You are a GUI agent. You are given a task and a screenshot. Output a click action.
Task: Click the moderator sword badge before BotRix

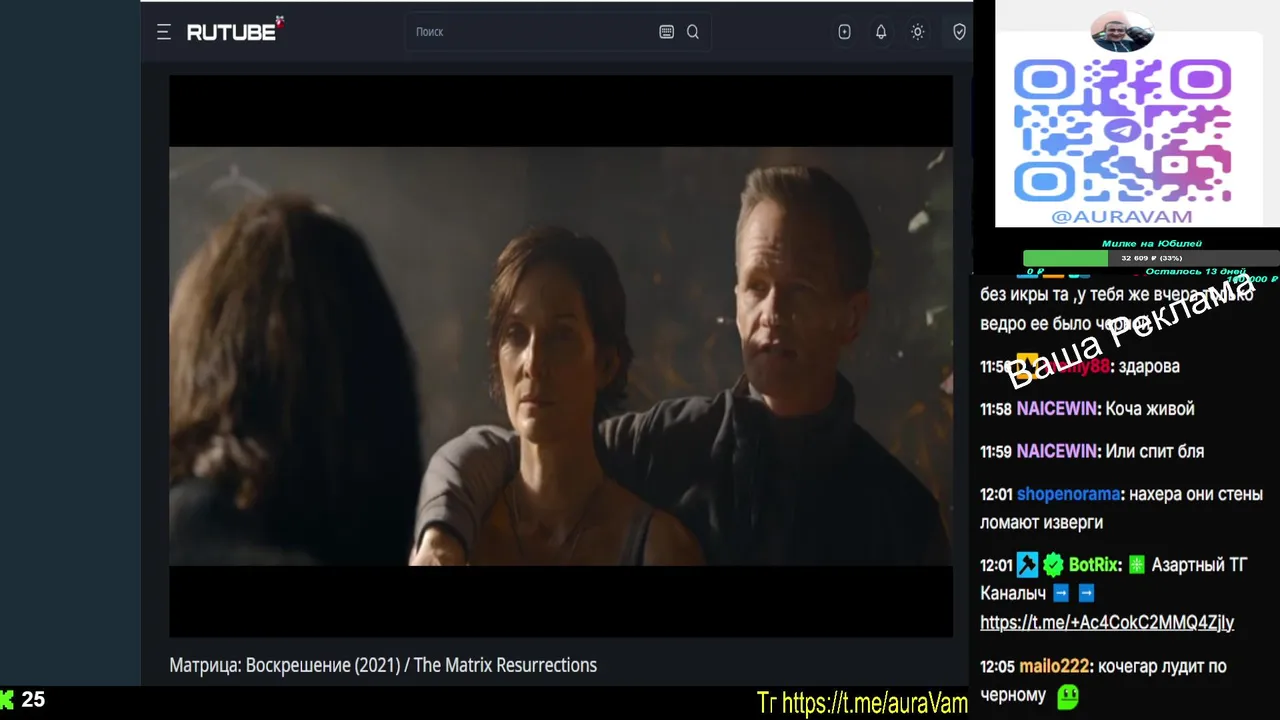1028,566
